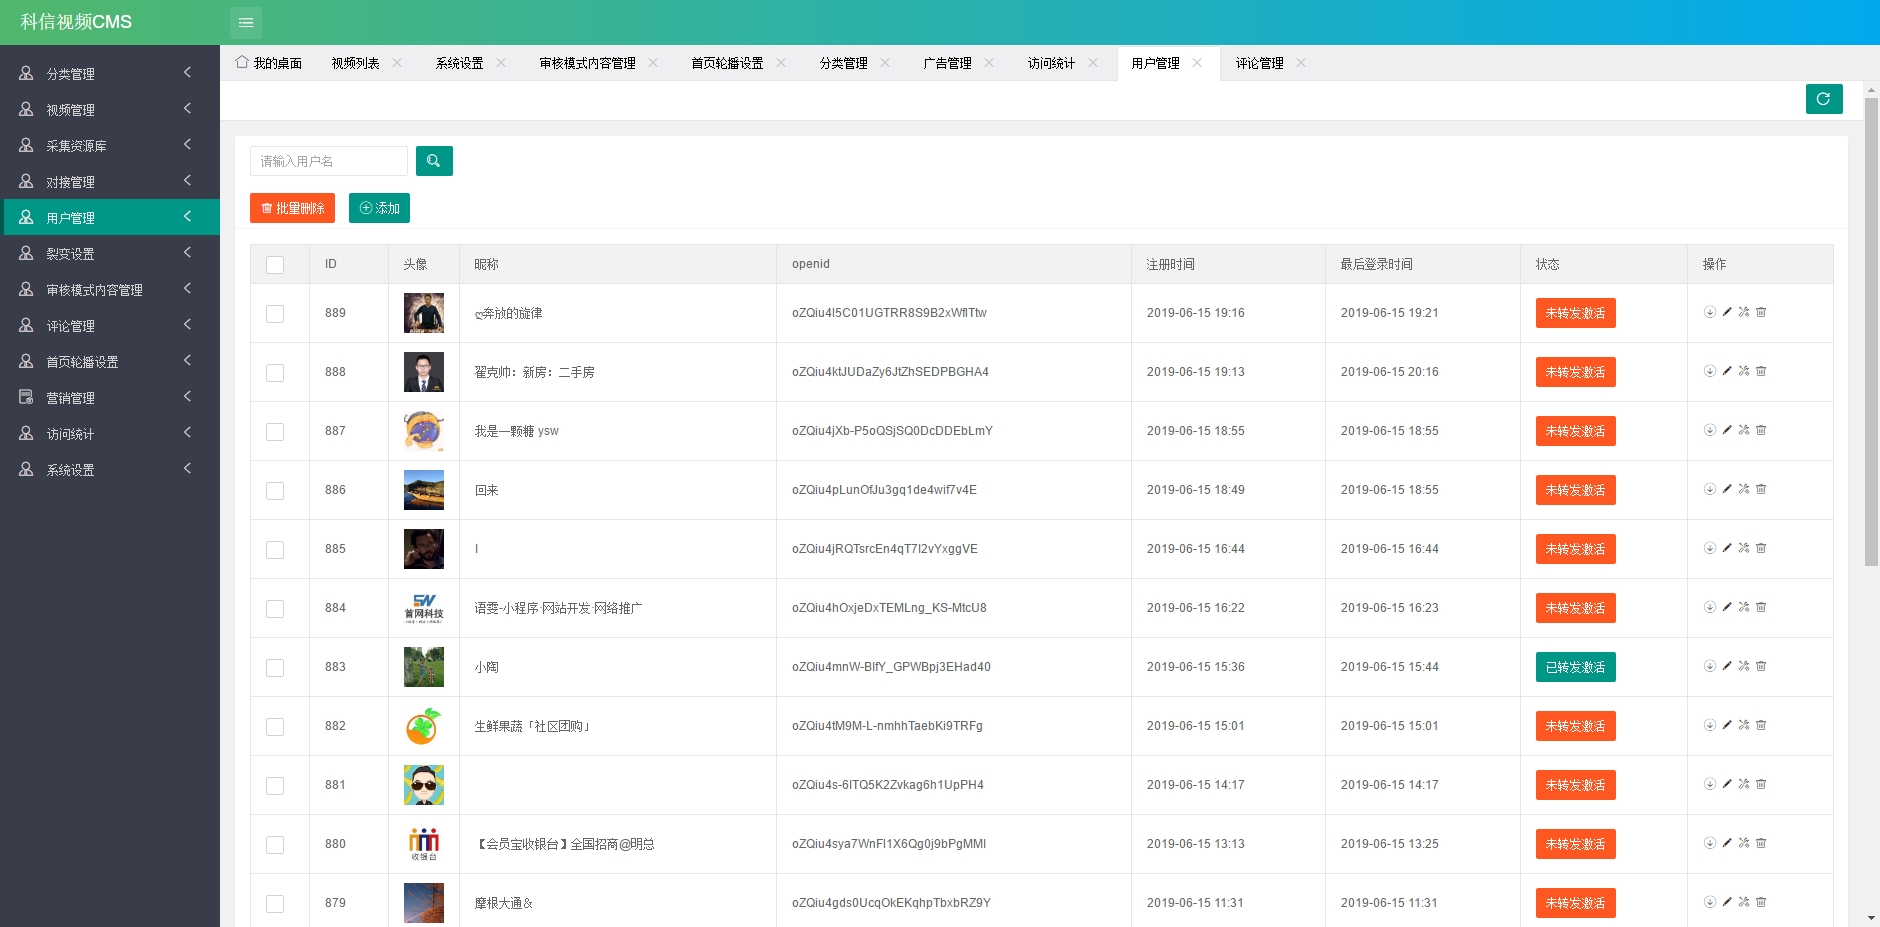Click the pencil edit icon for user 889
The height and width of the screenshot is (927, 1880).
coord(1727,312)
